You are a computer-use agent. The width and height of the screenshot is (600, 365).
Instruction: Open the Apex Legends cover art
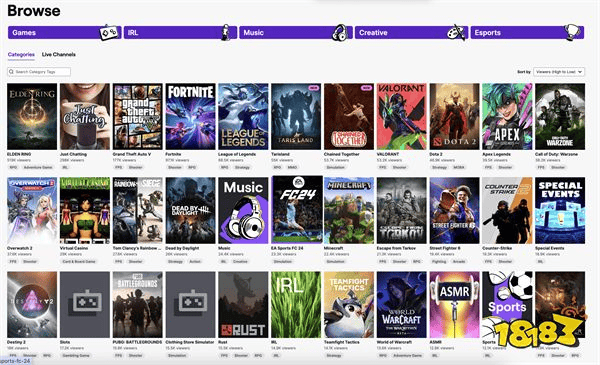(507, 116)
